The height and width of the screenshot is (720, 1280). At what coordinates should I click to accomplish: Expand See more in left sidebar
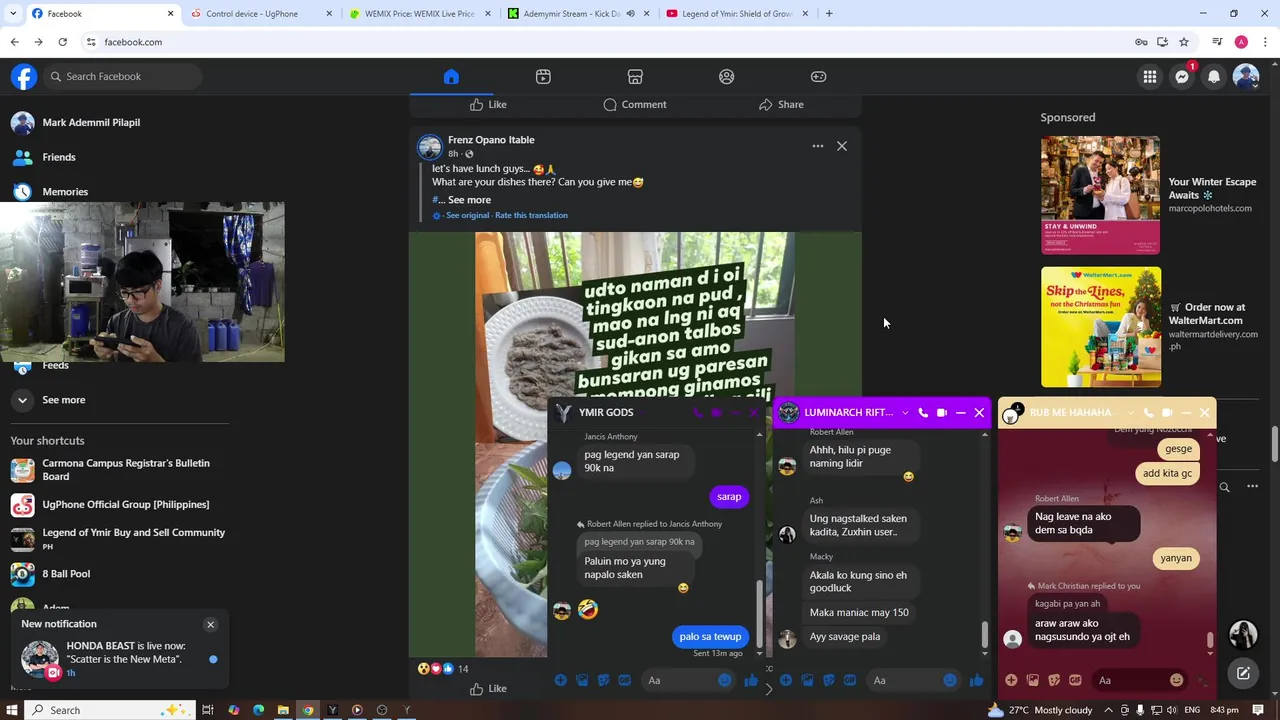coord(64,400)
